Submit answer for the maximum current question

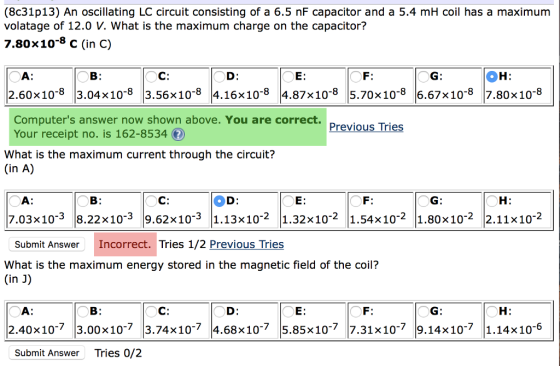(x=47, y=245)
